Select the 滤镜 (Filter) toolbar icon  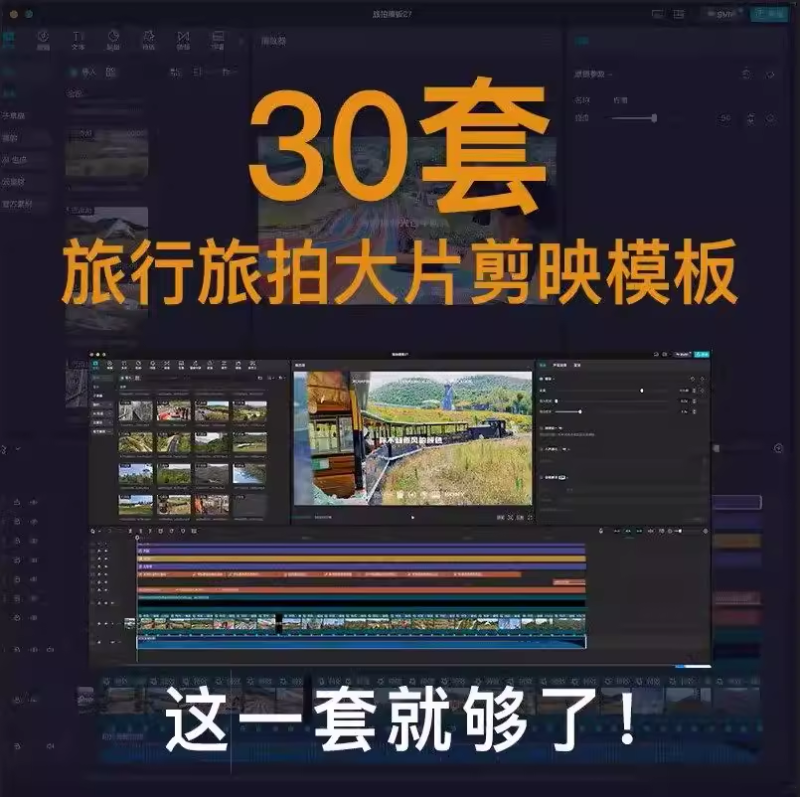[x=216, y=40]
